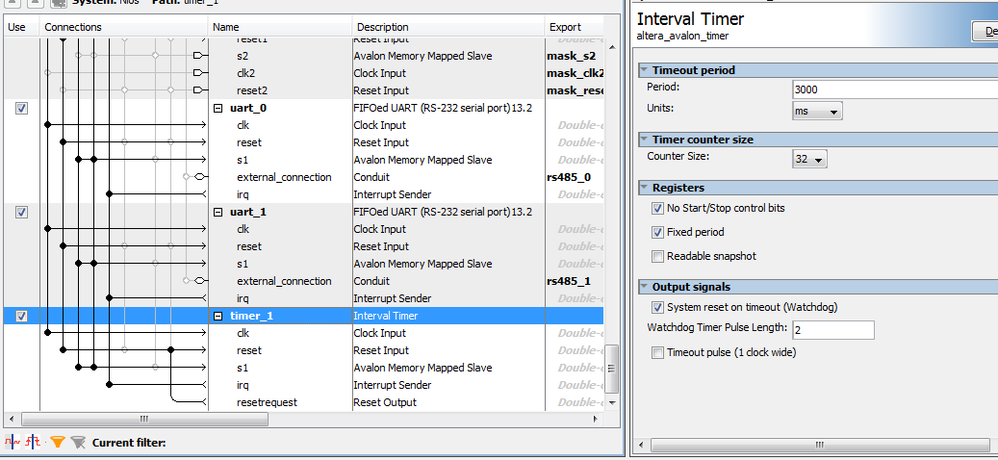Image resolution: width=998 pixels, height=460 pixels.
Task: Collapse the timer_1 component tree
Action: 218,316
